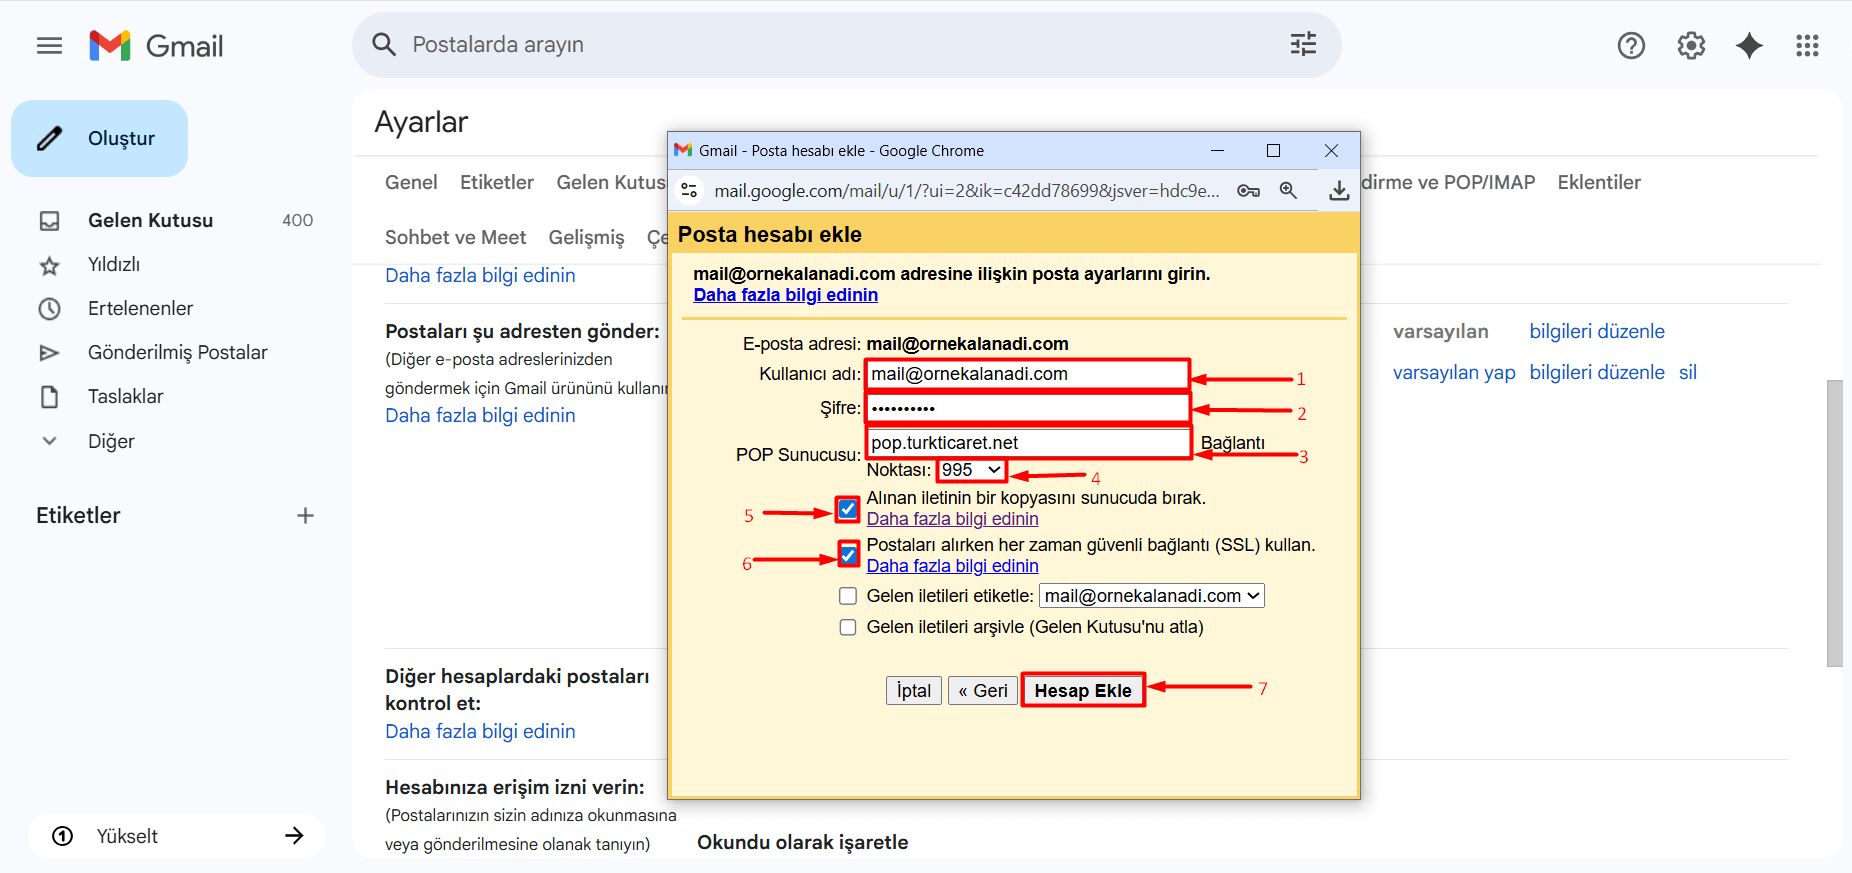
Task: Click the Yıldızlı star icon
Action: (49, 265)
